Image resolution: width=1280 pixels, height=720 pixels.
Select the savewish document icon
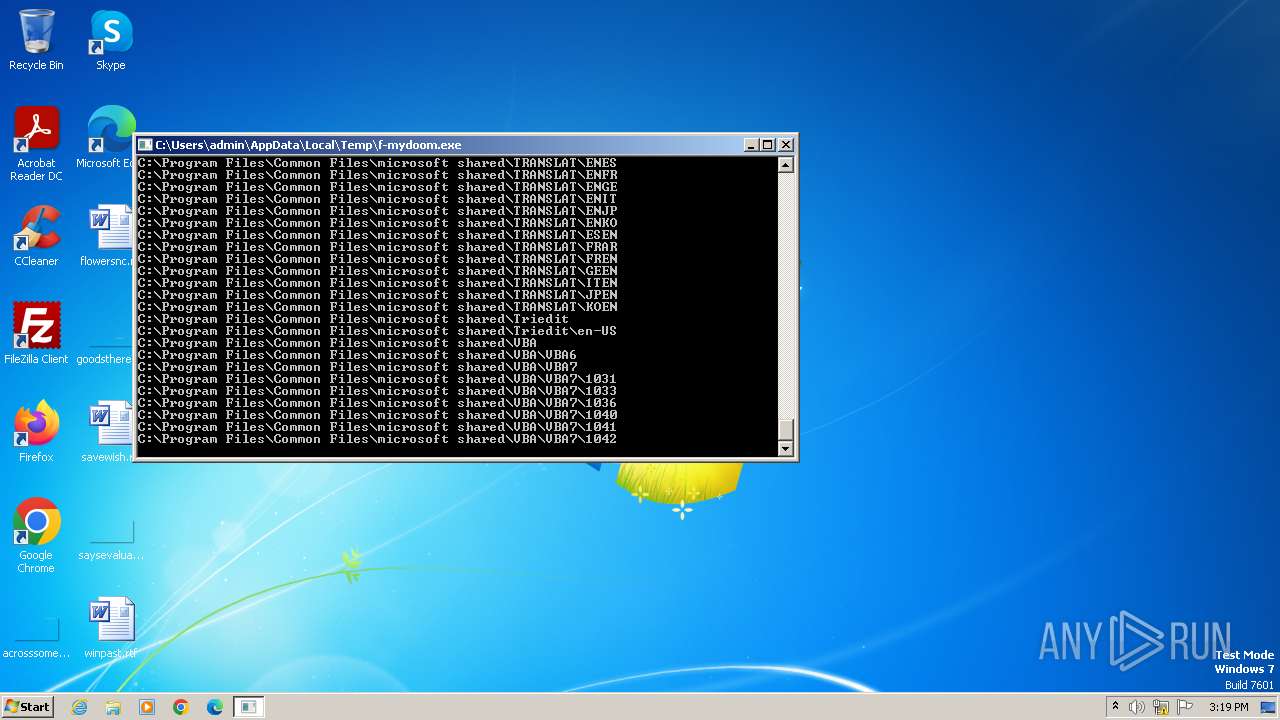coord(108,431)
